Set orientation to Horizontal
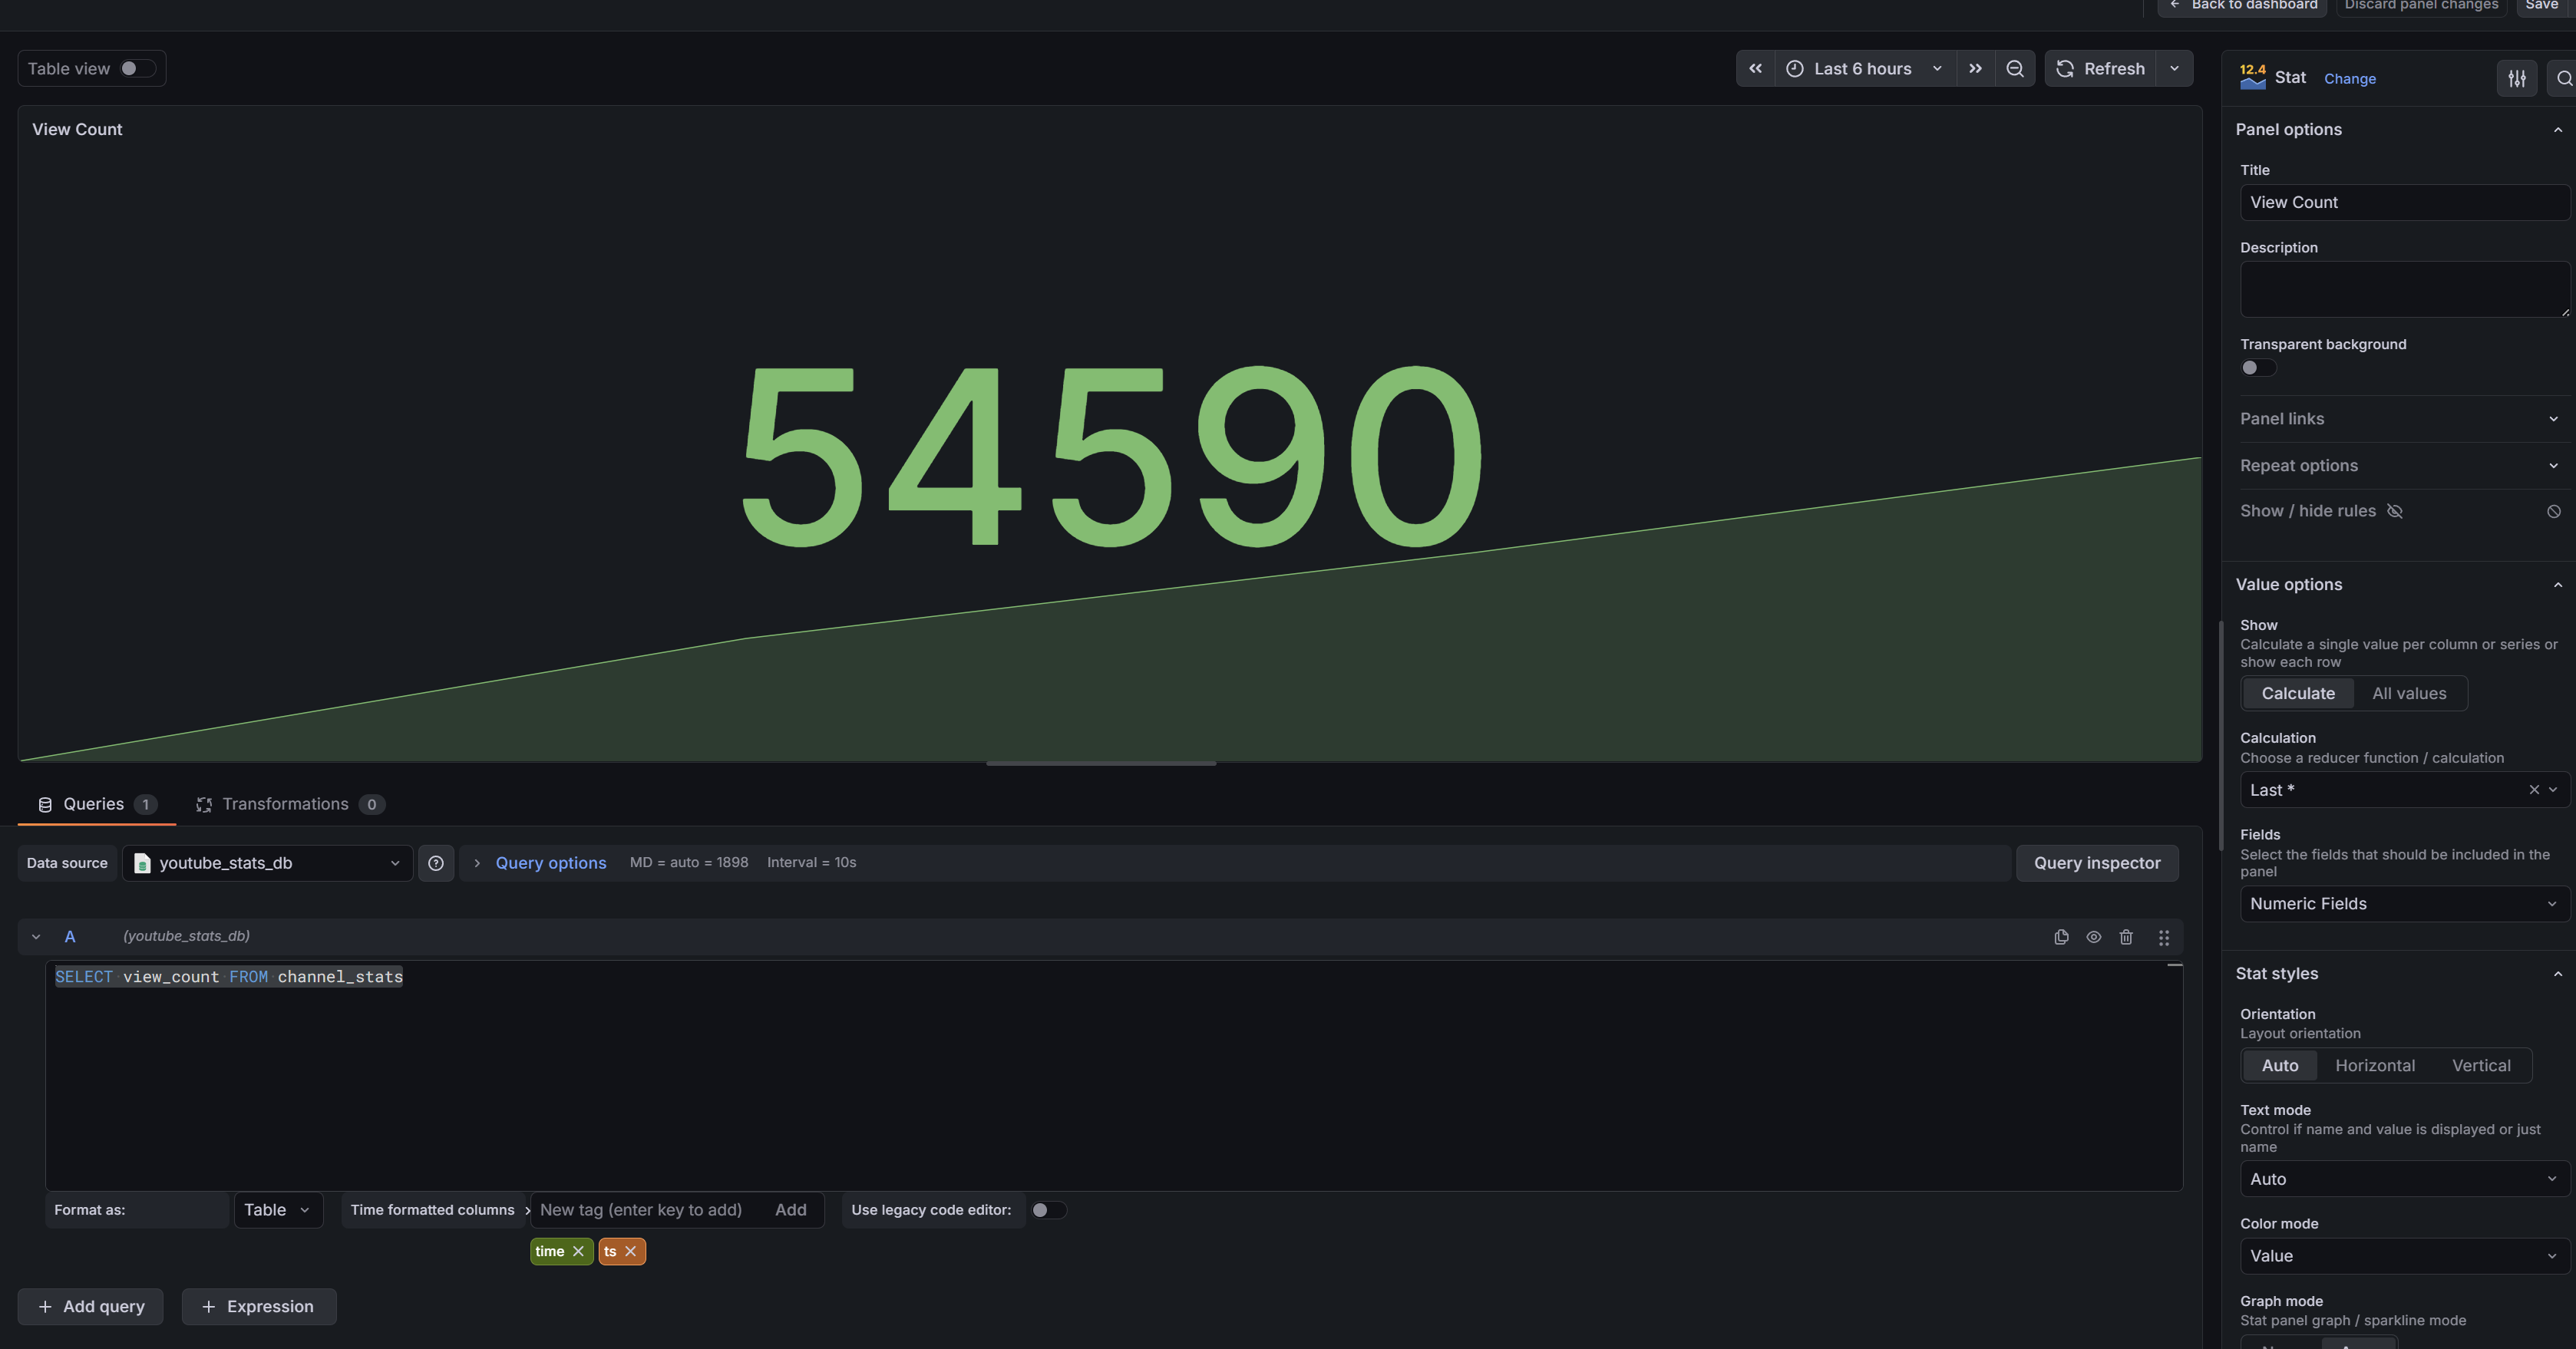 coord(2375,1066)
